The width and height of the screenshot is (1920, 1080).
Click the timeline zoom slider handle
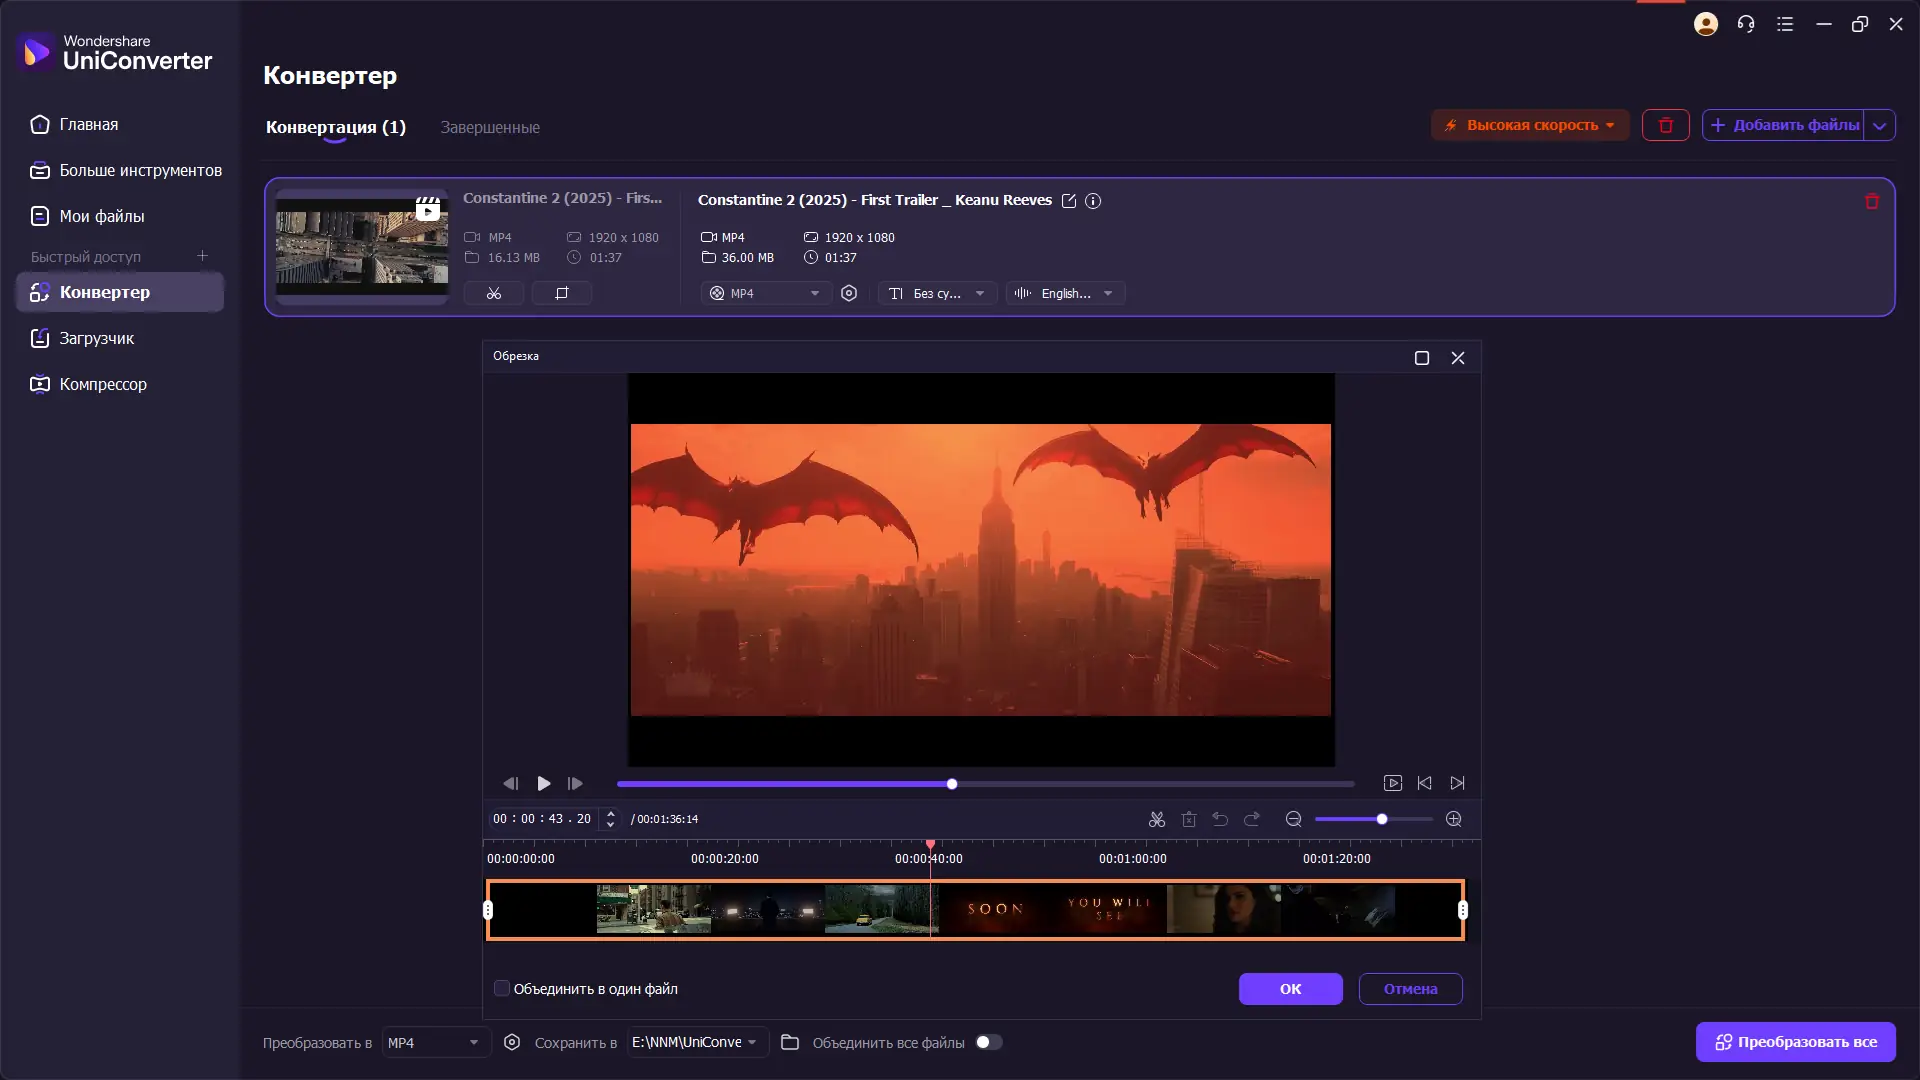click(x=1382, y=819)
